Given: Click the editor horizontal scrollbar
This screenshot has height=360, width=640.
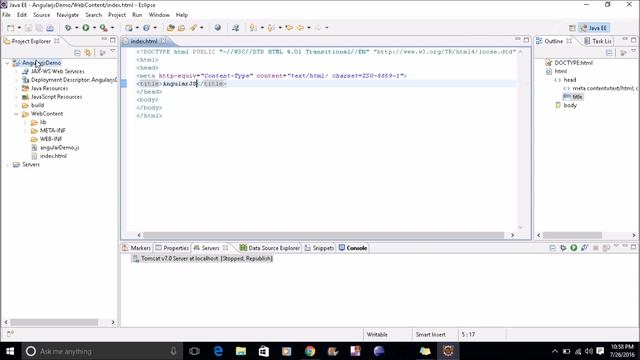Looking at the screenshot, I should tap(323, 235).
